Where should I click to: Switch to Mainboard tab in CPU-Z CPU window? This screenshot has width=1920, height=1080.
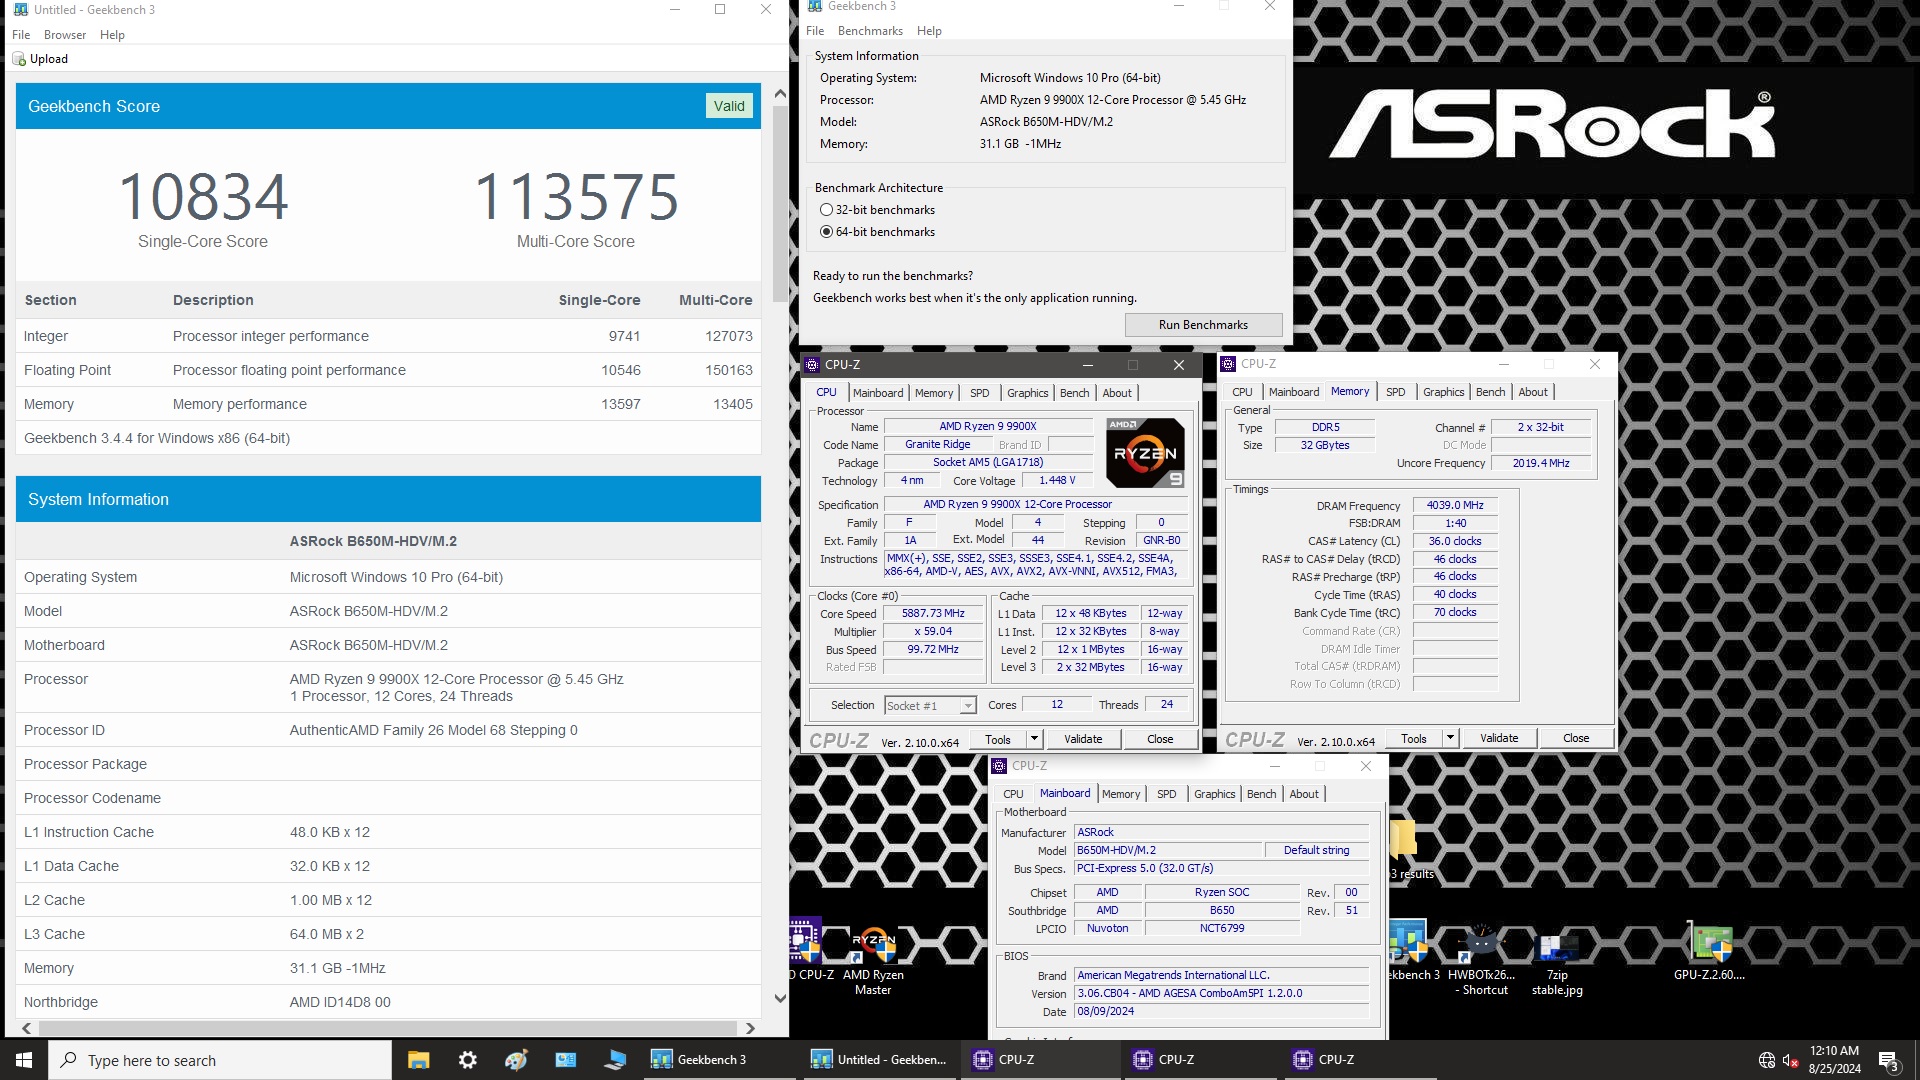[x=878, y=393]
